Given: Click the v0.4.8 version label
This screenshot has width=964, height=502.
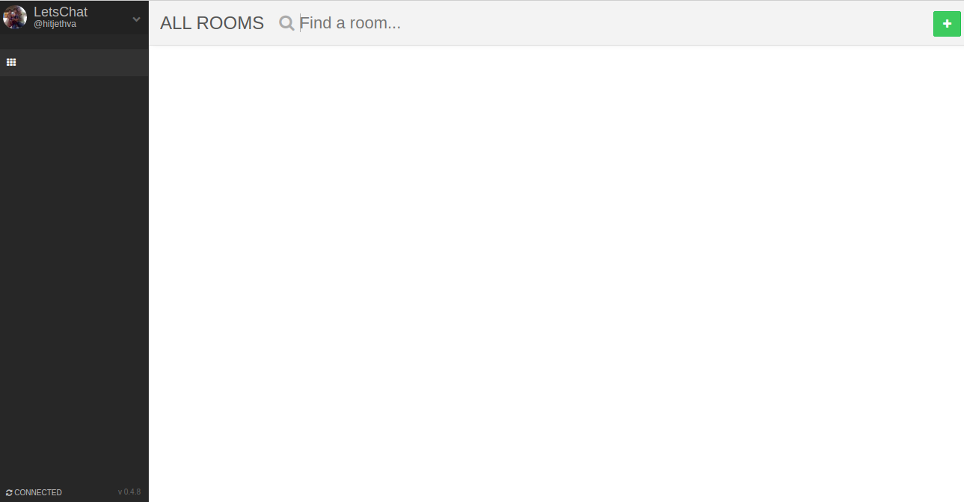Looking at the screenshot, I should [129, 492].
